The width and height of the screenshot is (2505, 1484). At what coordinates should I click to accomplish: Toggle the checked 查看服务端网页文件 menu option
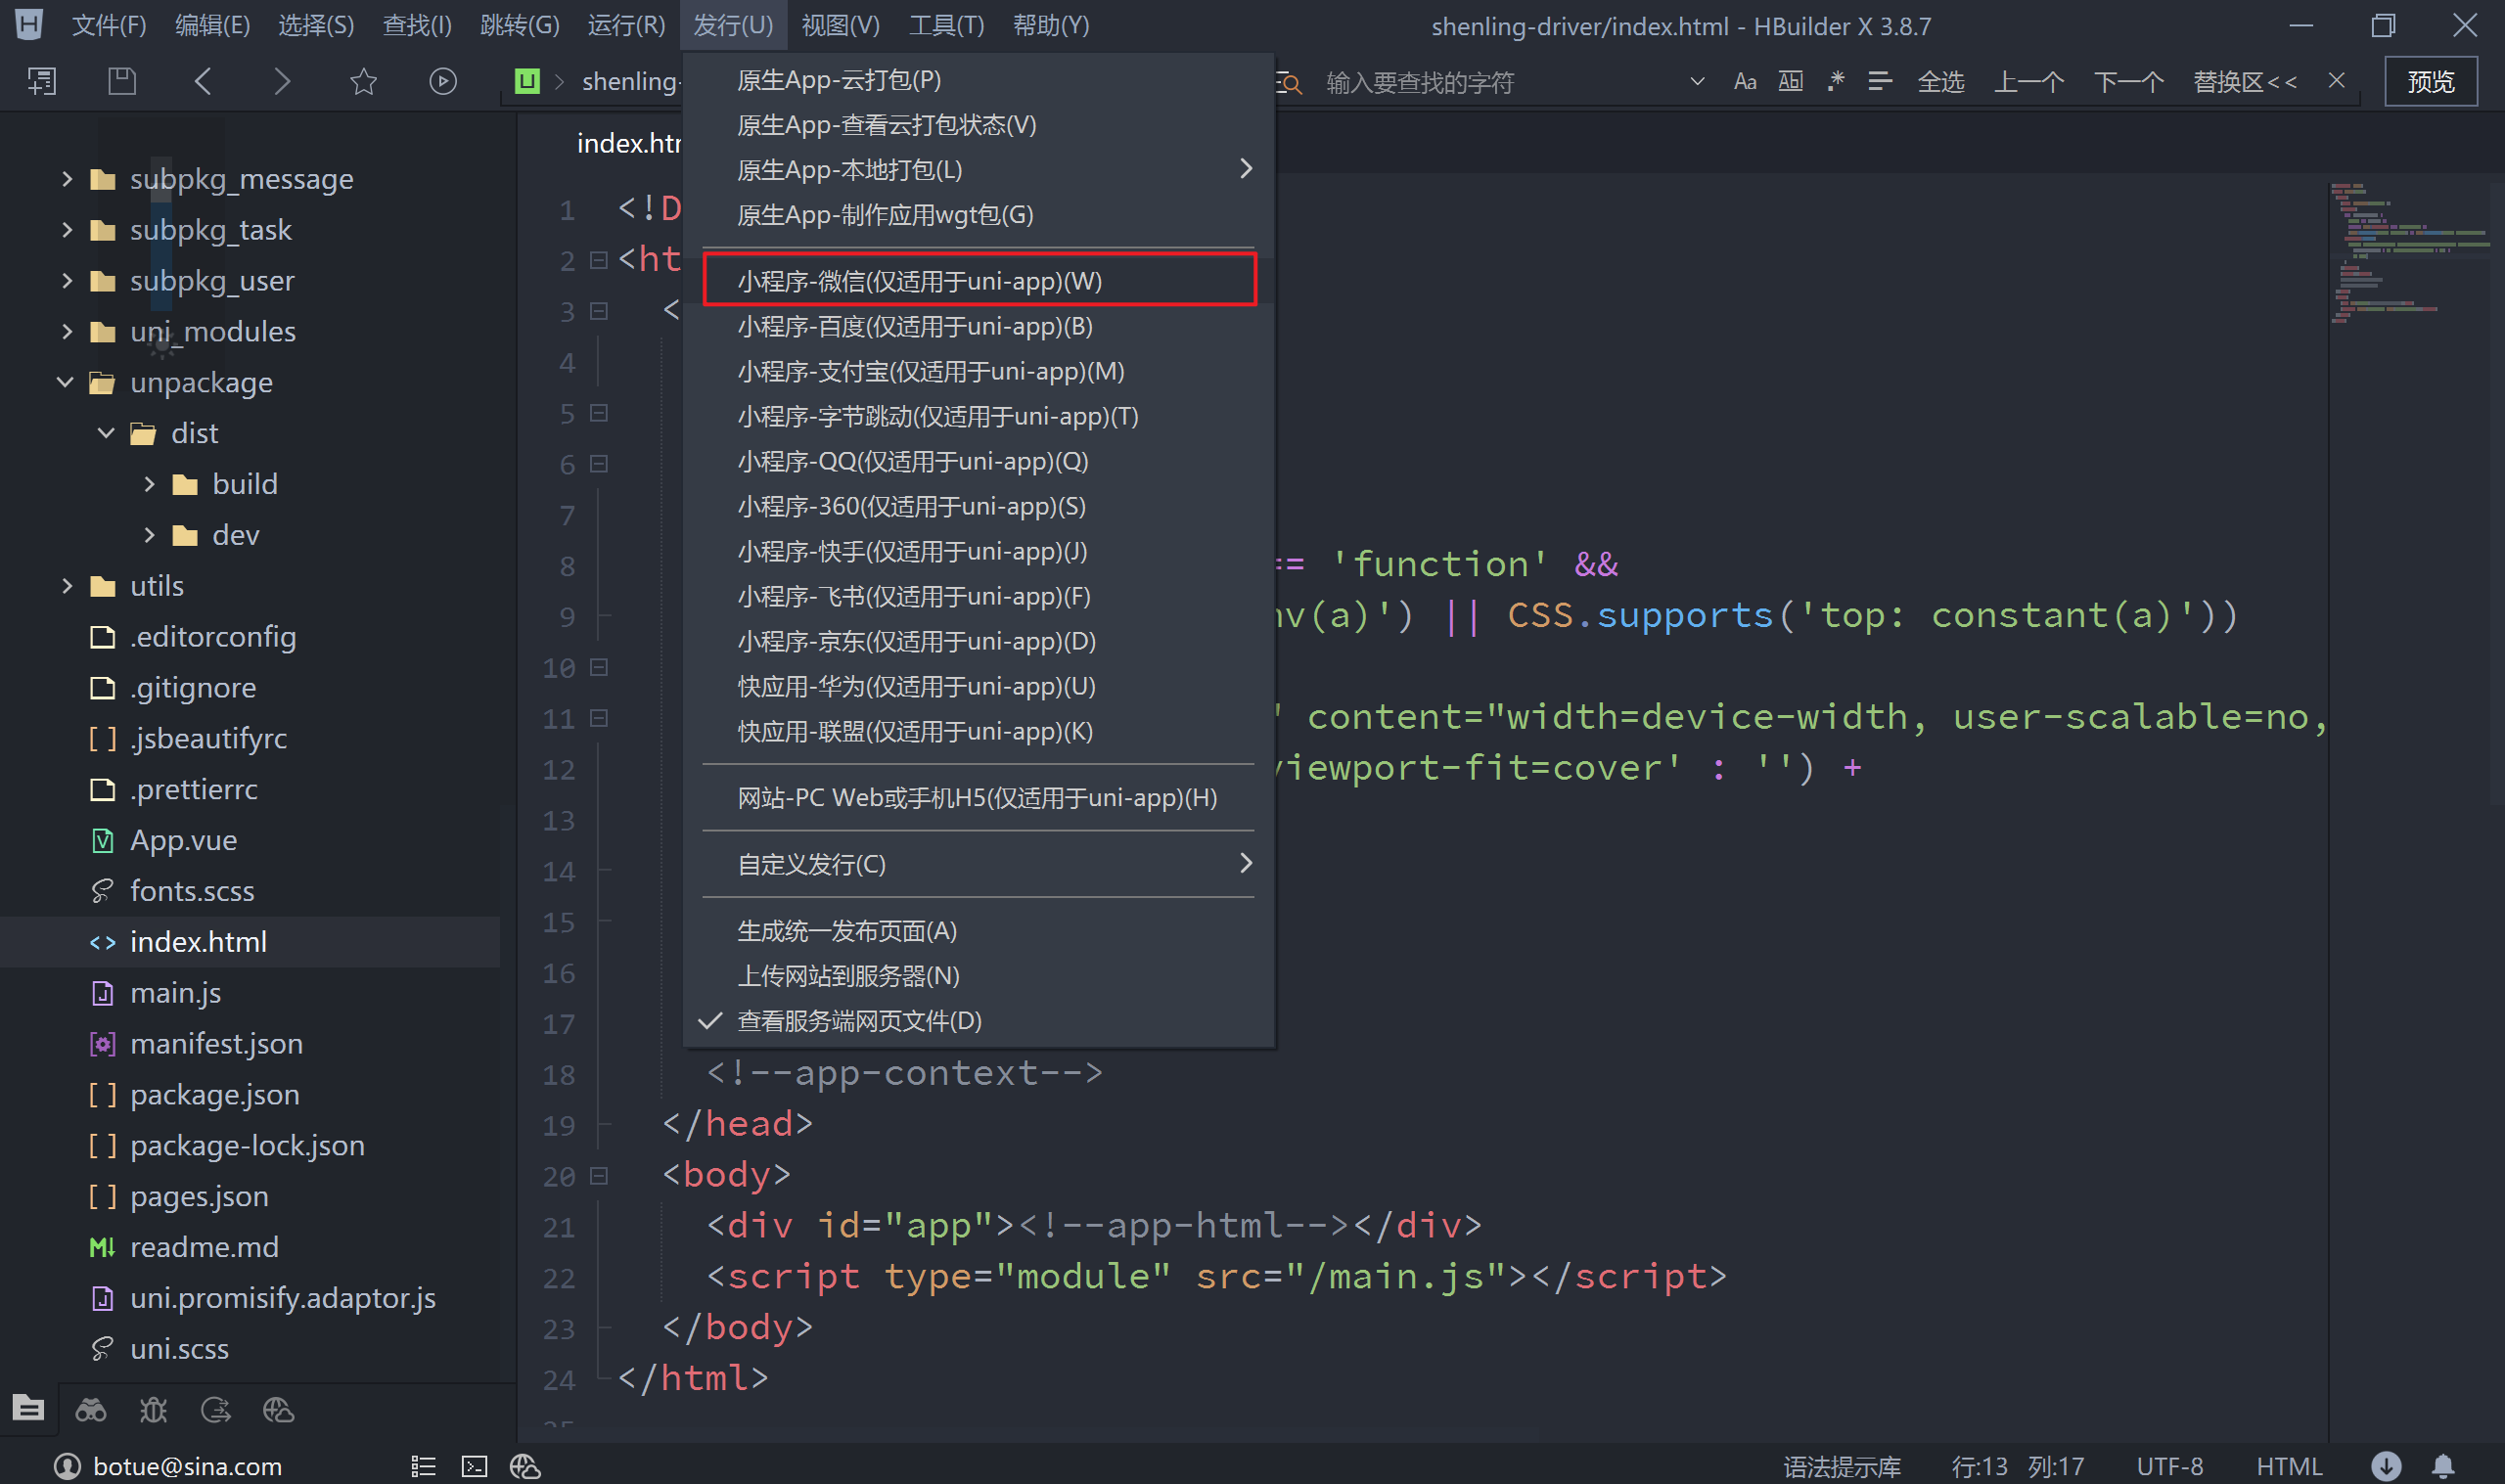click(859, 1021)
